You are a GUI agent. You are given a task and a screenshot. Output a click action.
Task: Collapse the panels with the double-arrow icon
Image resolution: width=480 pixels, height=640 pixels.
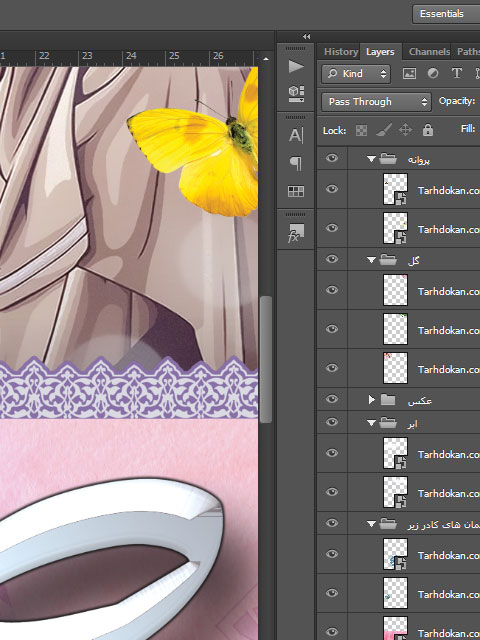click(307, 36)
